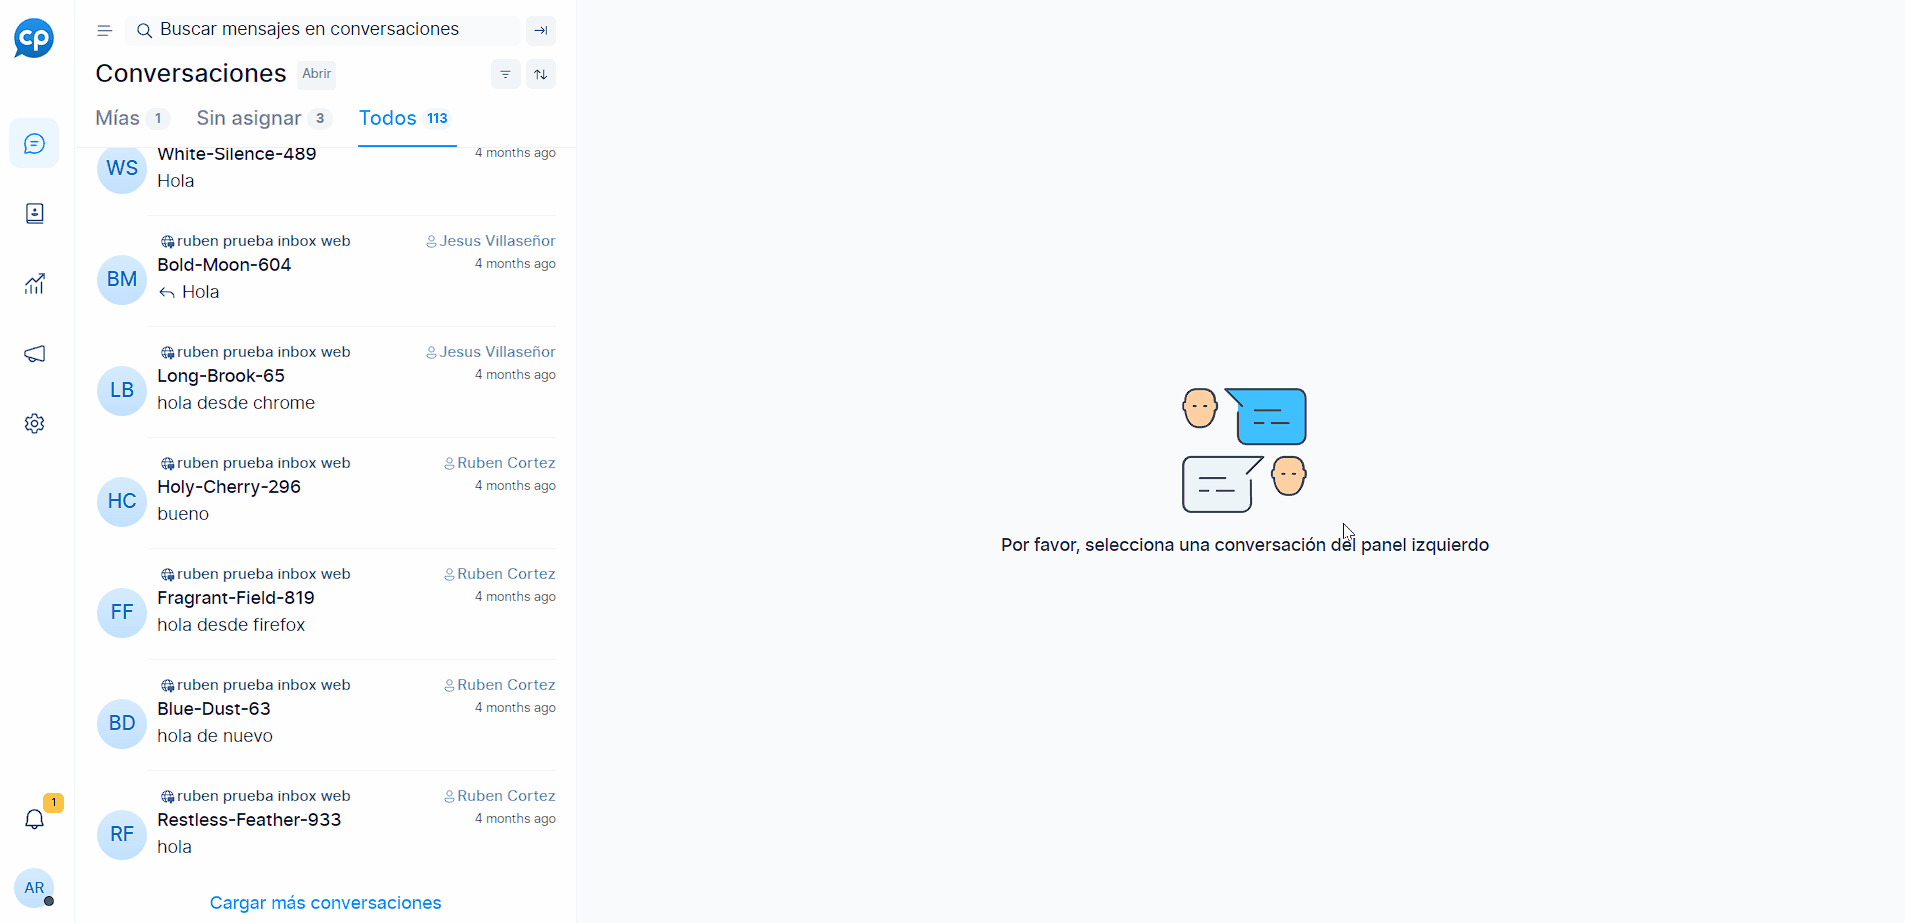The image size is (1905, 923).
Task: Click the sort conversations icon
Action: 541,74
